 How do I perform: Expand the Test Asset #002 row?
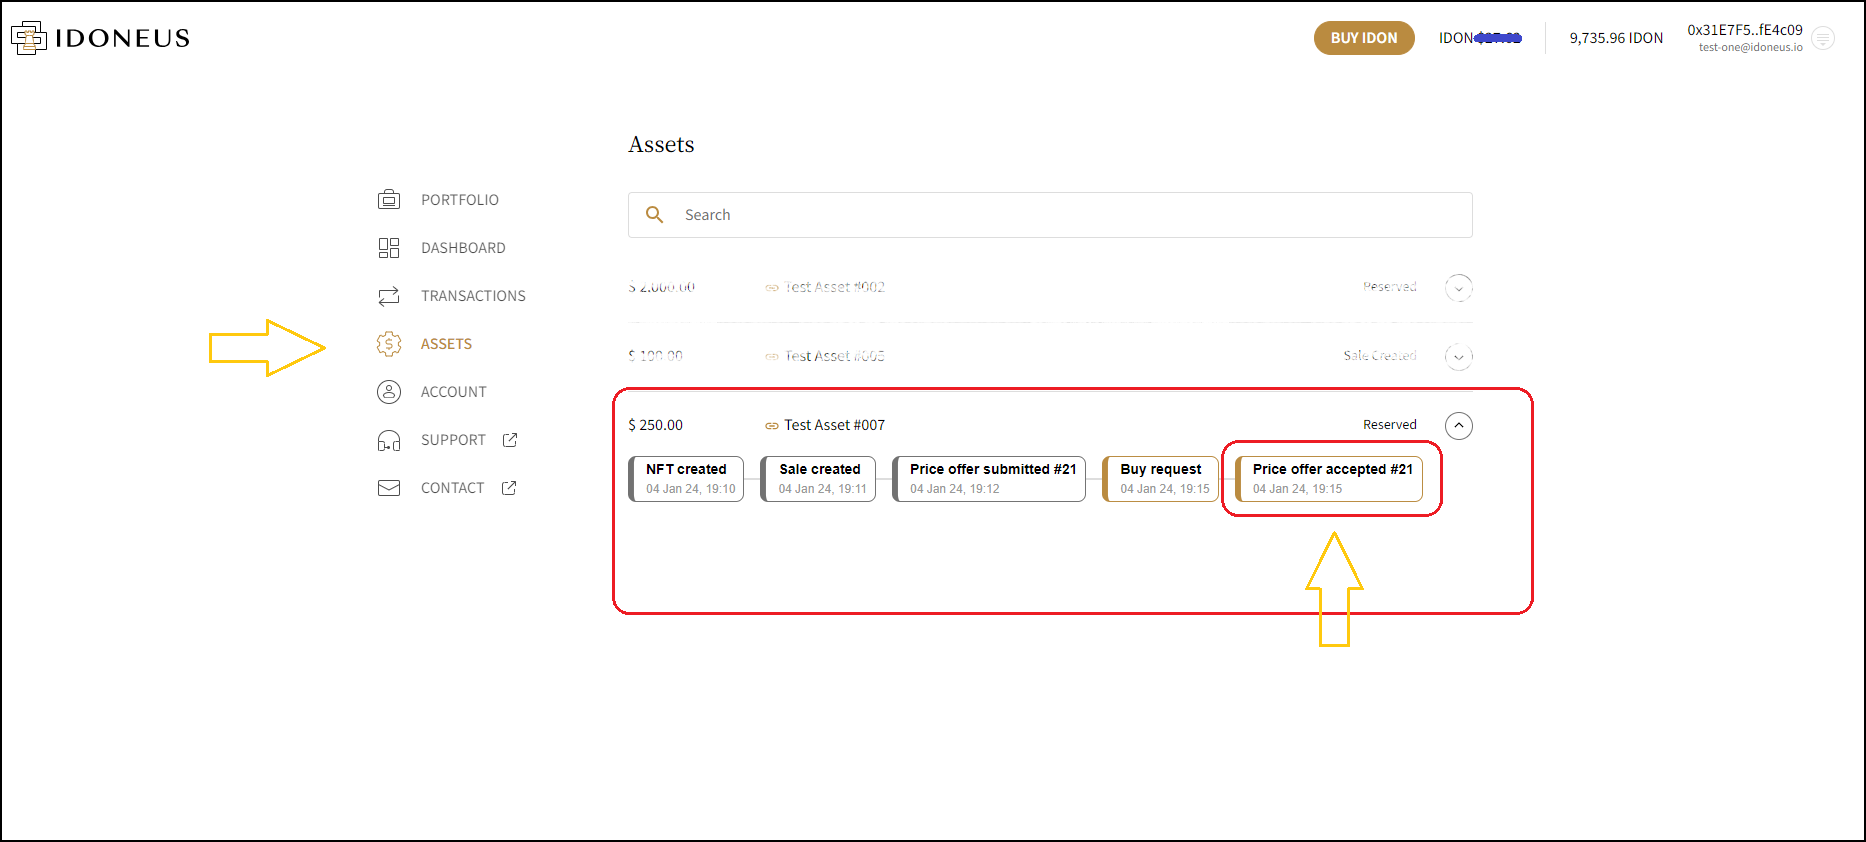pyautogui.click(x=1459, y=288)
